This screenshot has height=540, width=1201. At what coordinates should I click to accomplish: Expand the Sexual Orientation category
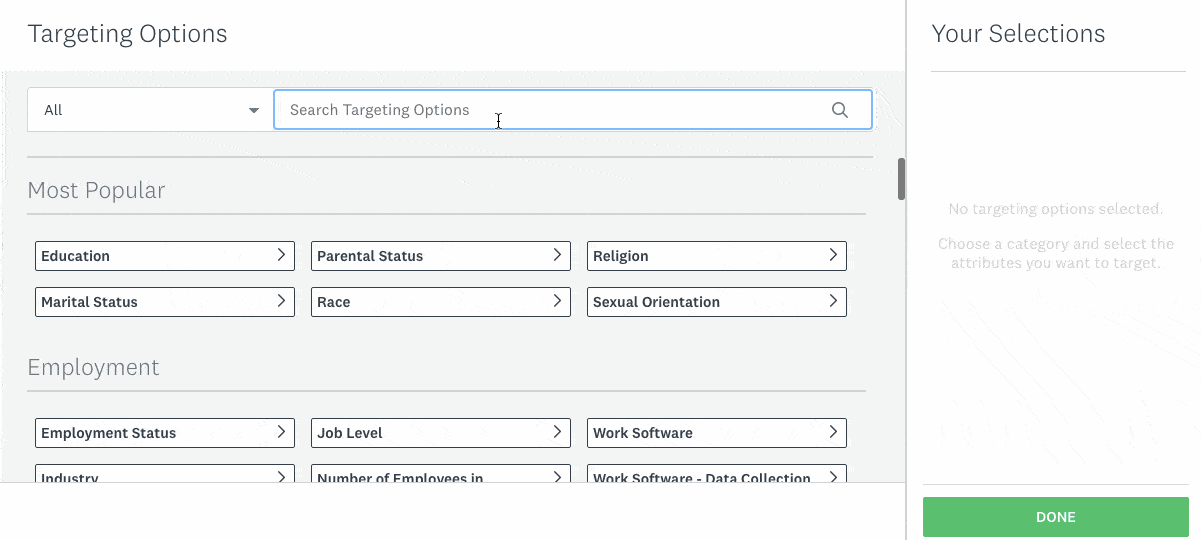click(x=716, y=302)
